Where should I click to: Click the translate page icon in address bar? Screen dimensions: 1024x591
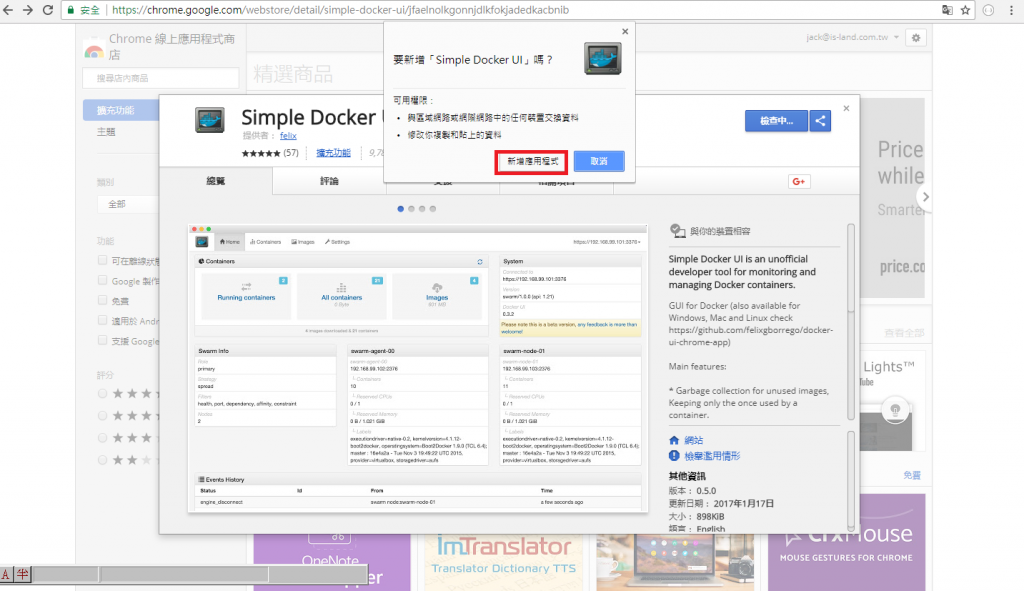947,10
